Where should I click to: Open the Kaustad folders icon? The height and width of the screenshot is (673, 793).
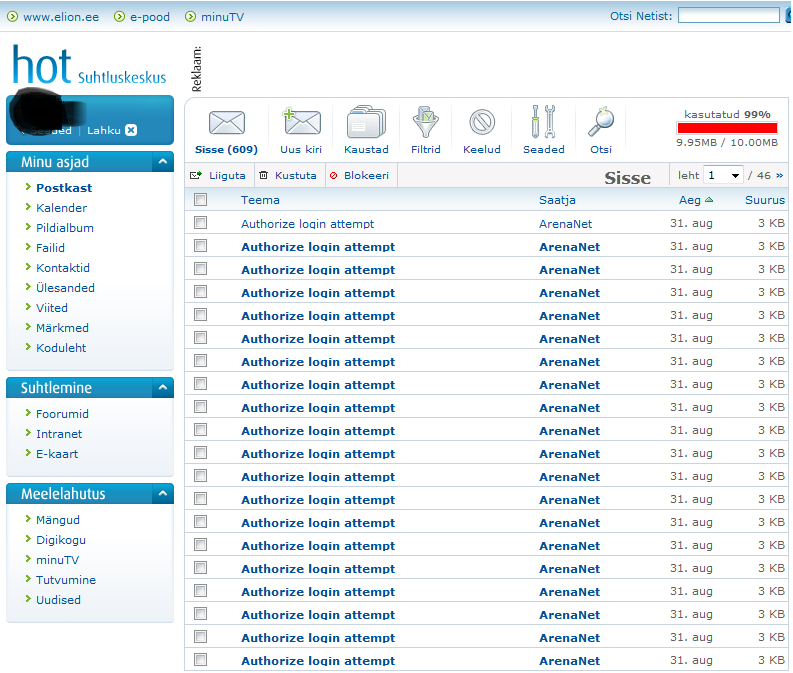366,122
